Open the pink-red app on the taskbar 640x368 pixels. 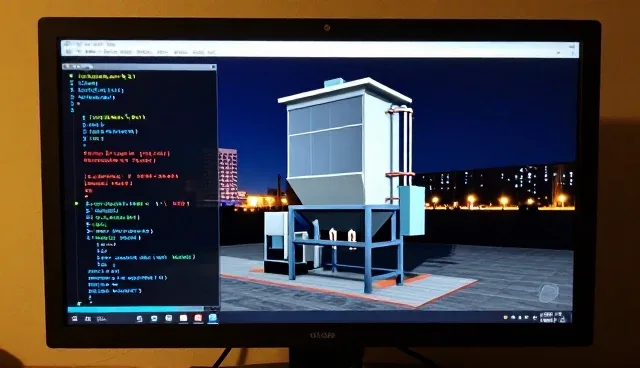click(198, 318)
